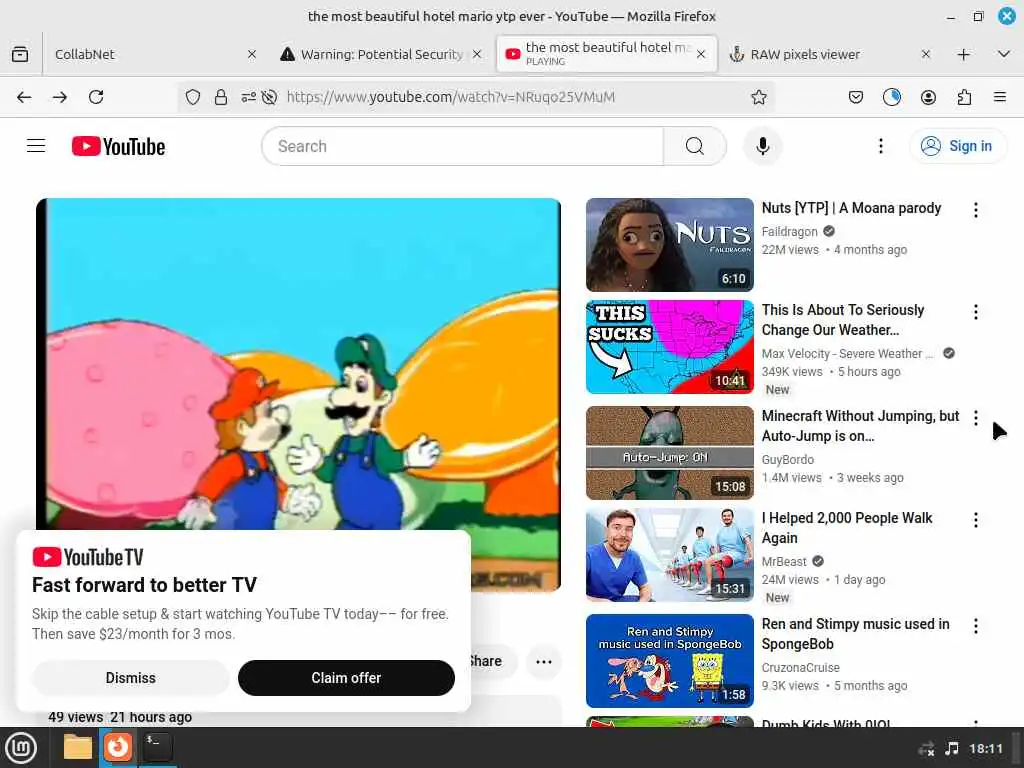Go forward with browser forward arrow
The image size is (1024, 768).
(x=60, y=97)
